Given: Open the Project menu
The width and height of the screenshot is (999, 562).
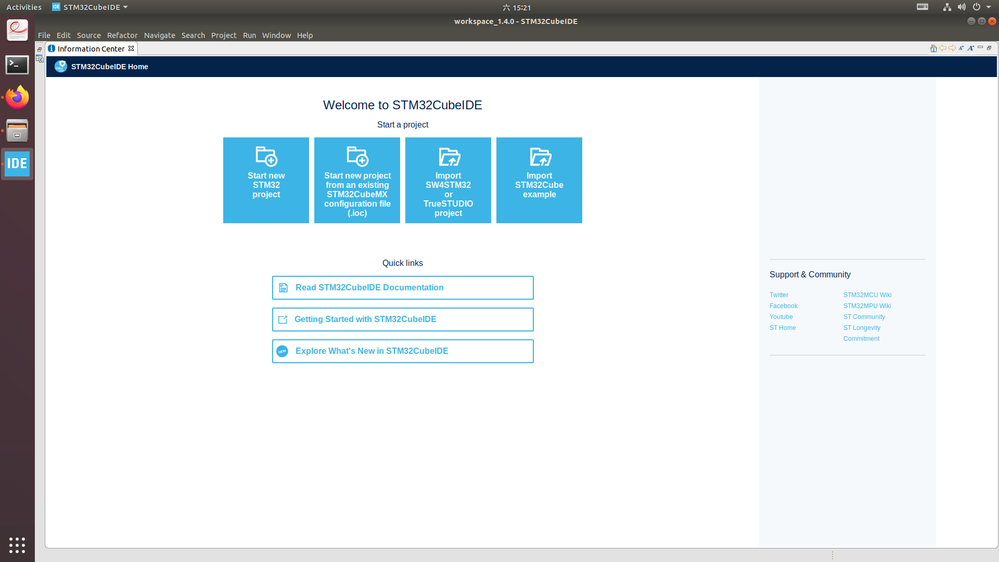Looking at the screenshot, I should [x=224, y=35].
